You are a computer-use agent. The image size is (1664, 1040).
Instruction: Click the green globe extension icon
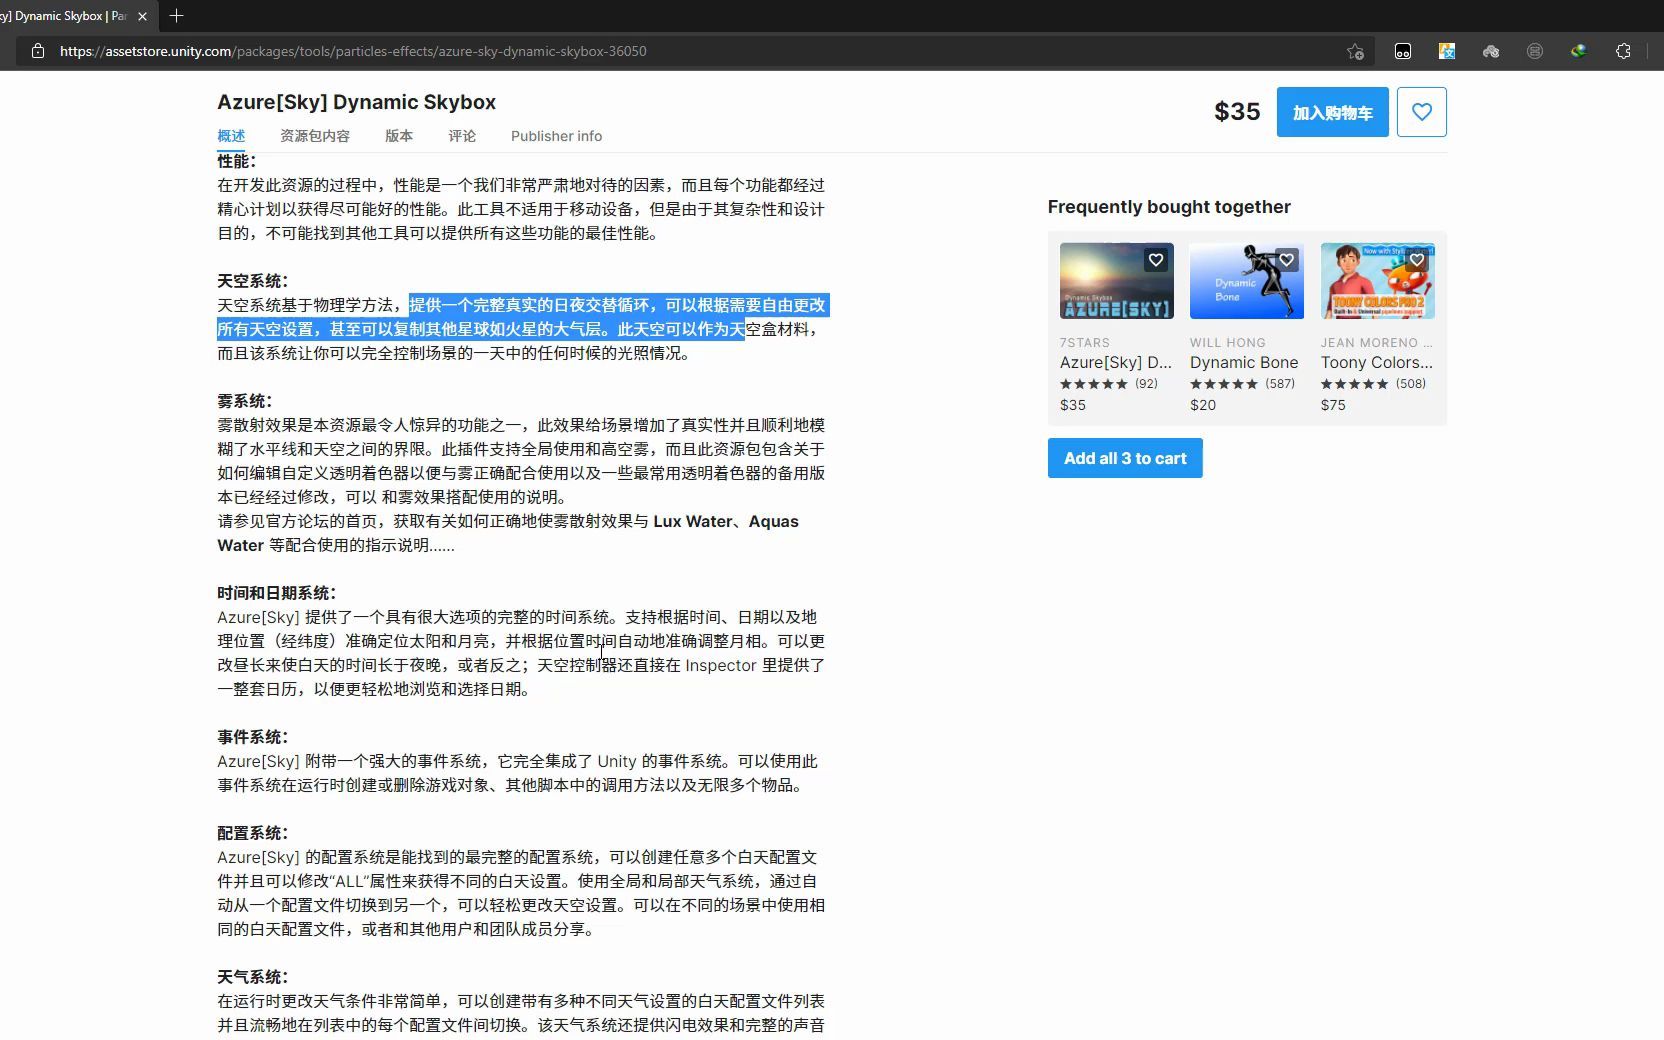click(1579, 51)
